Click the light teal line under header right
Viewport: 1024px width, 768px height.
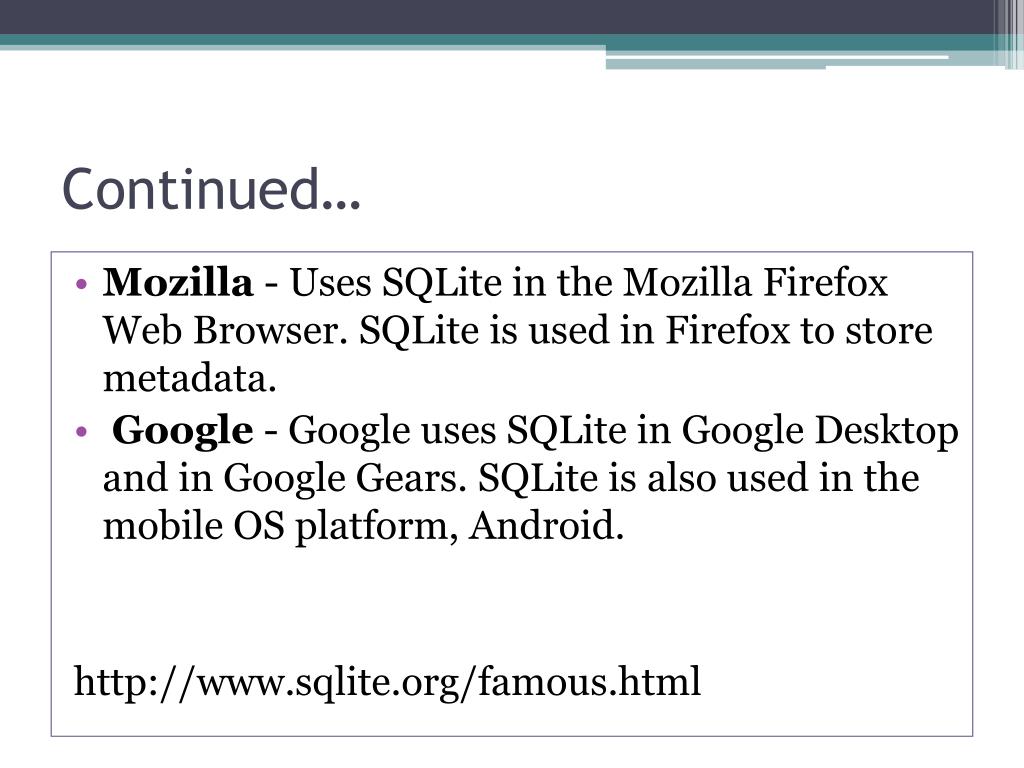tap(777, 57)
